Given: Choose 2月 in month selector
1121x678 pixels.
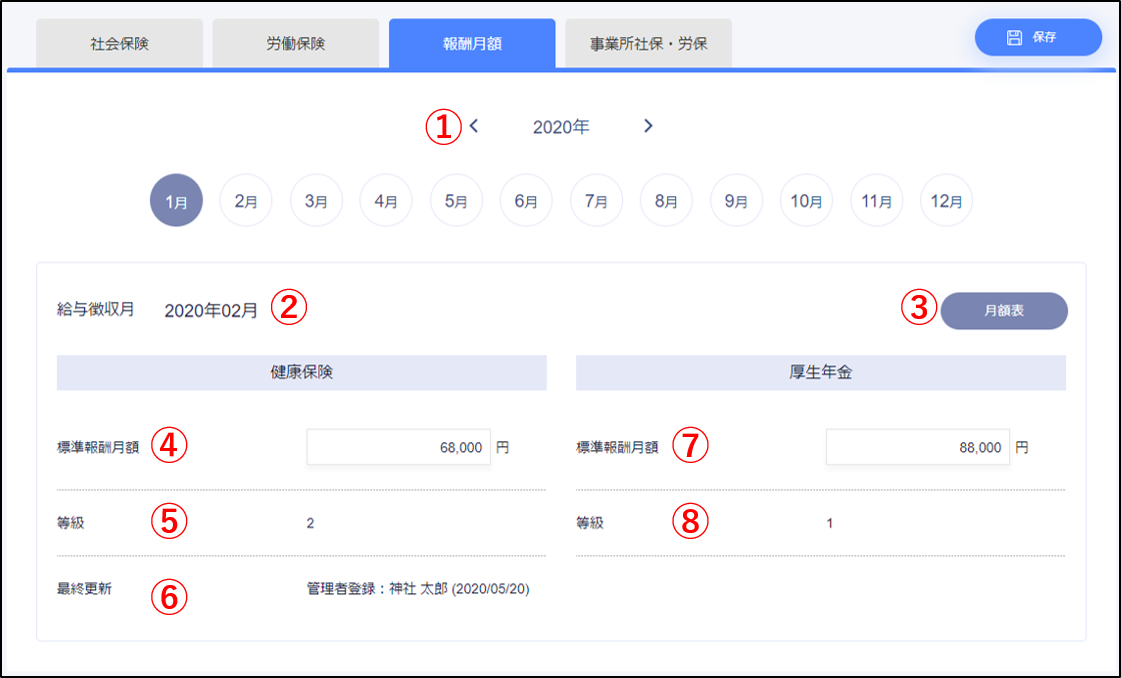Looking at the screenshot, I should [x=246, y=201].
